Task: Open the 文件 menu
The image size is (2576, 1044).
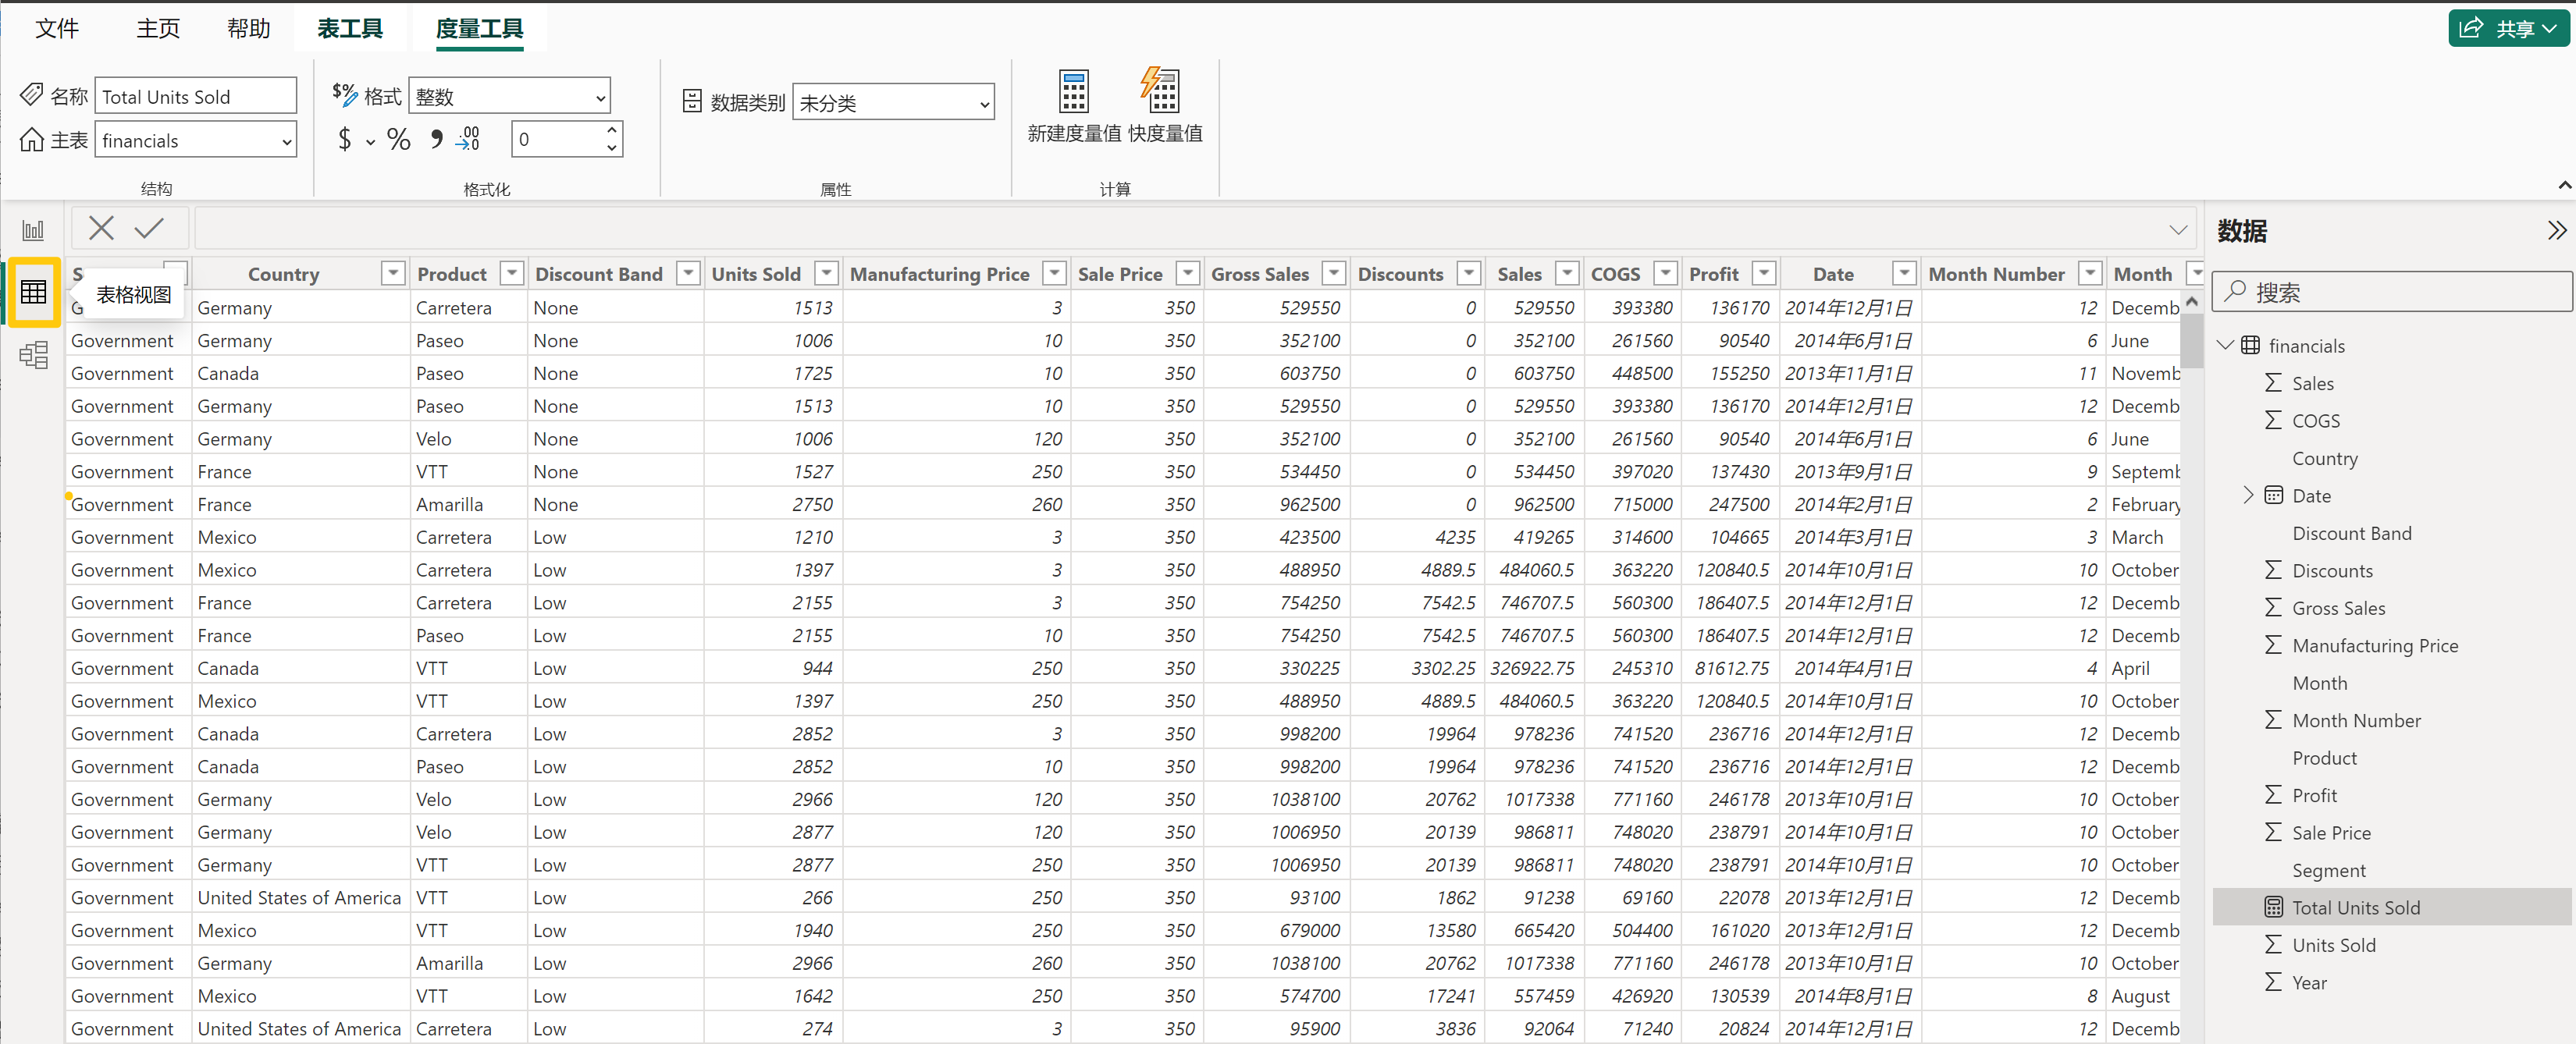Action: 57,29
